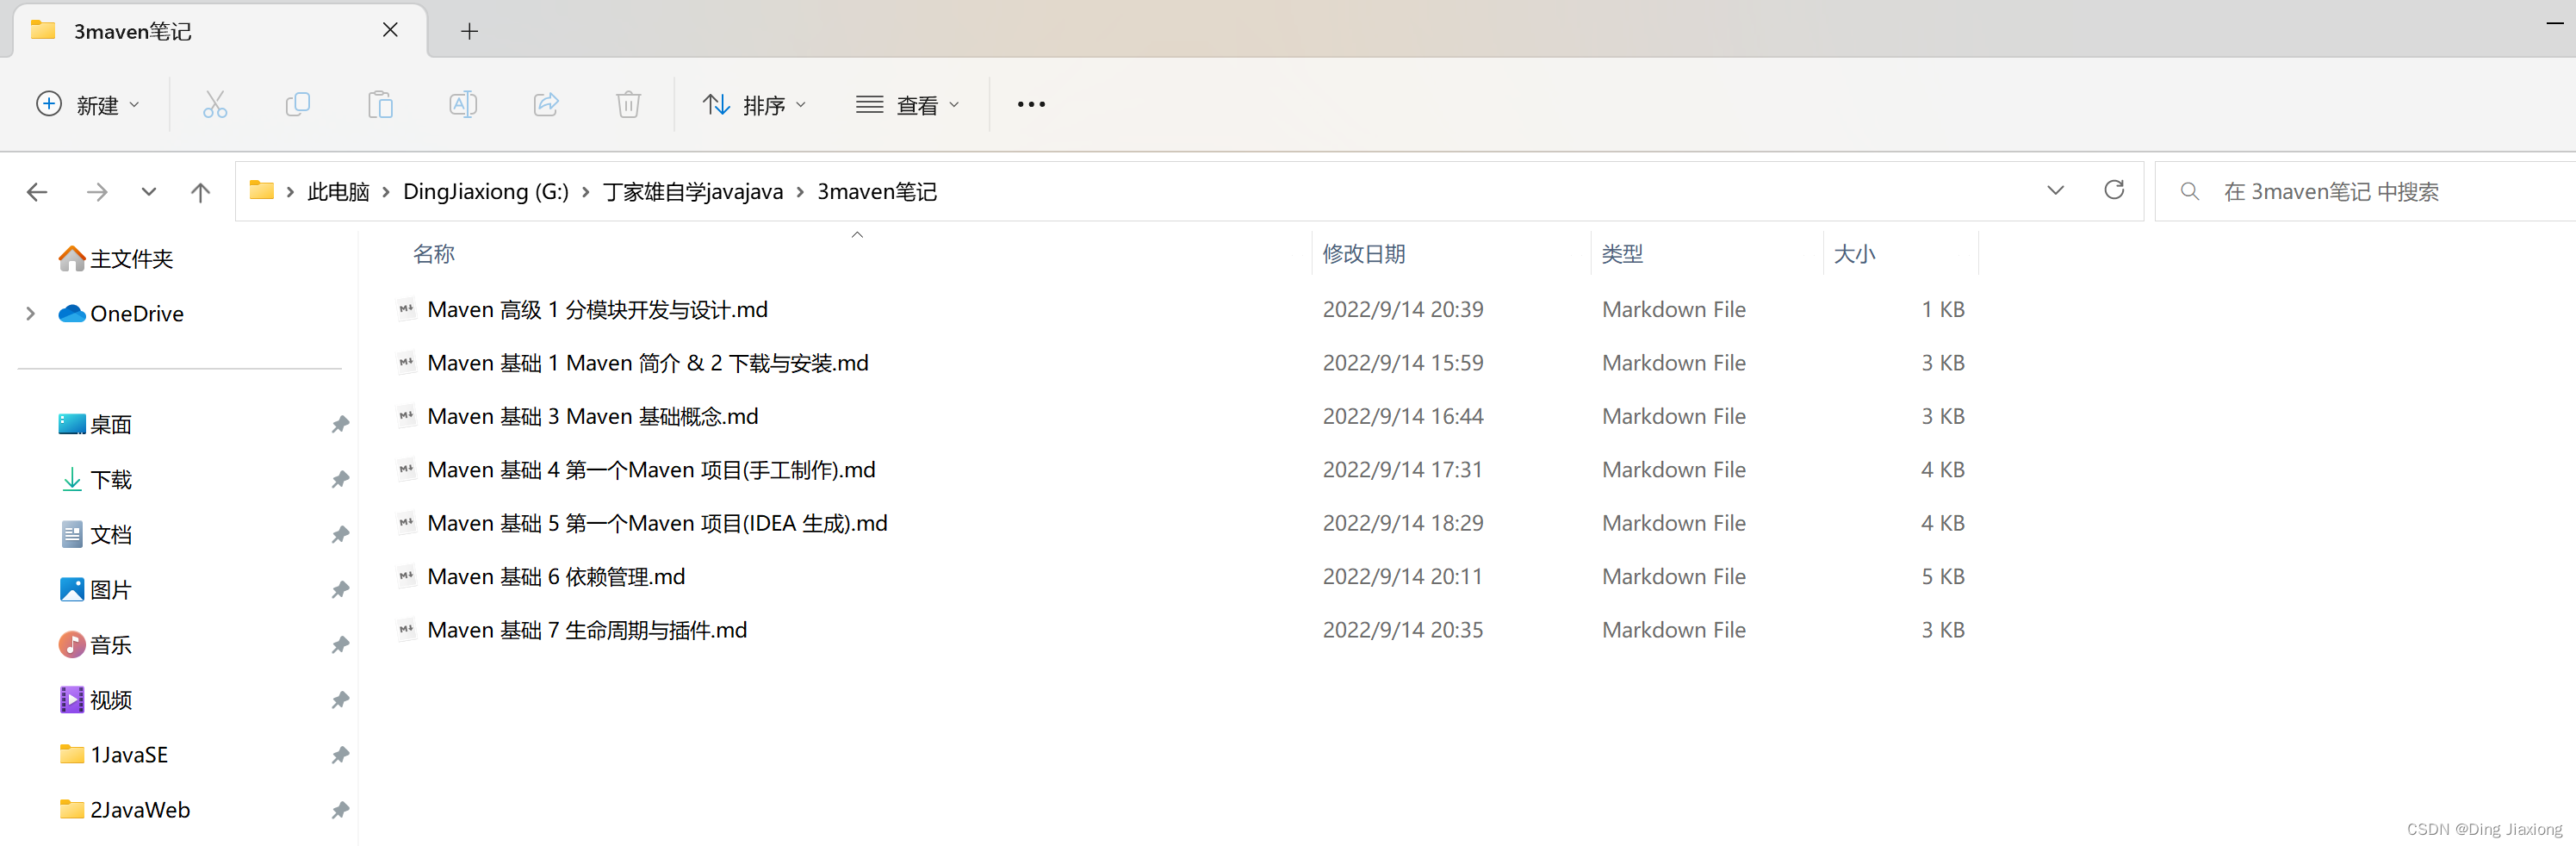
Task: Refresh the current folder view
Action: click(2114, 190)
